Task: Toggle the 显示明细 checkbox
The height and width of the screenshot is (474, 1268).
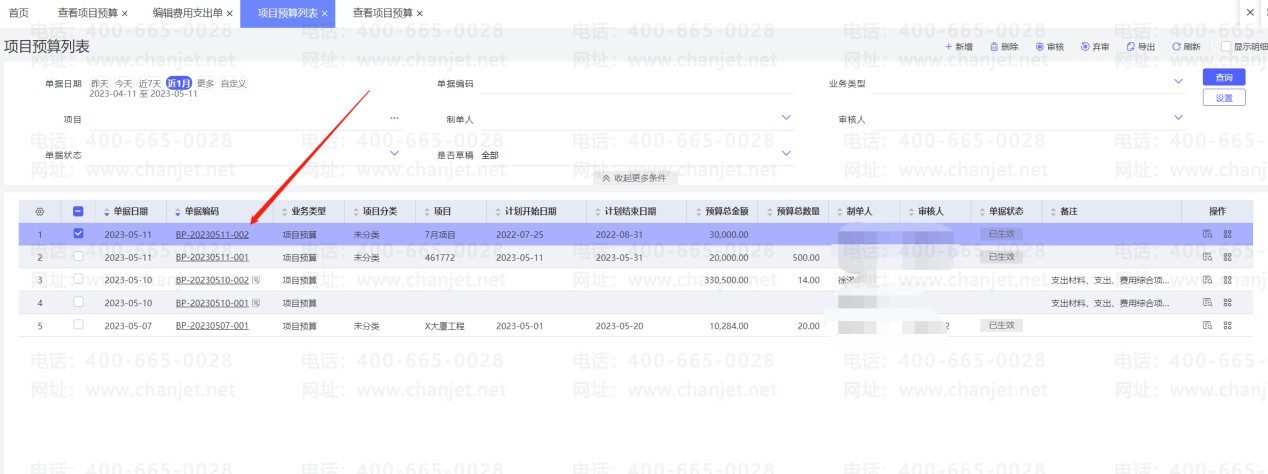Action: (1225, 47)
